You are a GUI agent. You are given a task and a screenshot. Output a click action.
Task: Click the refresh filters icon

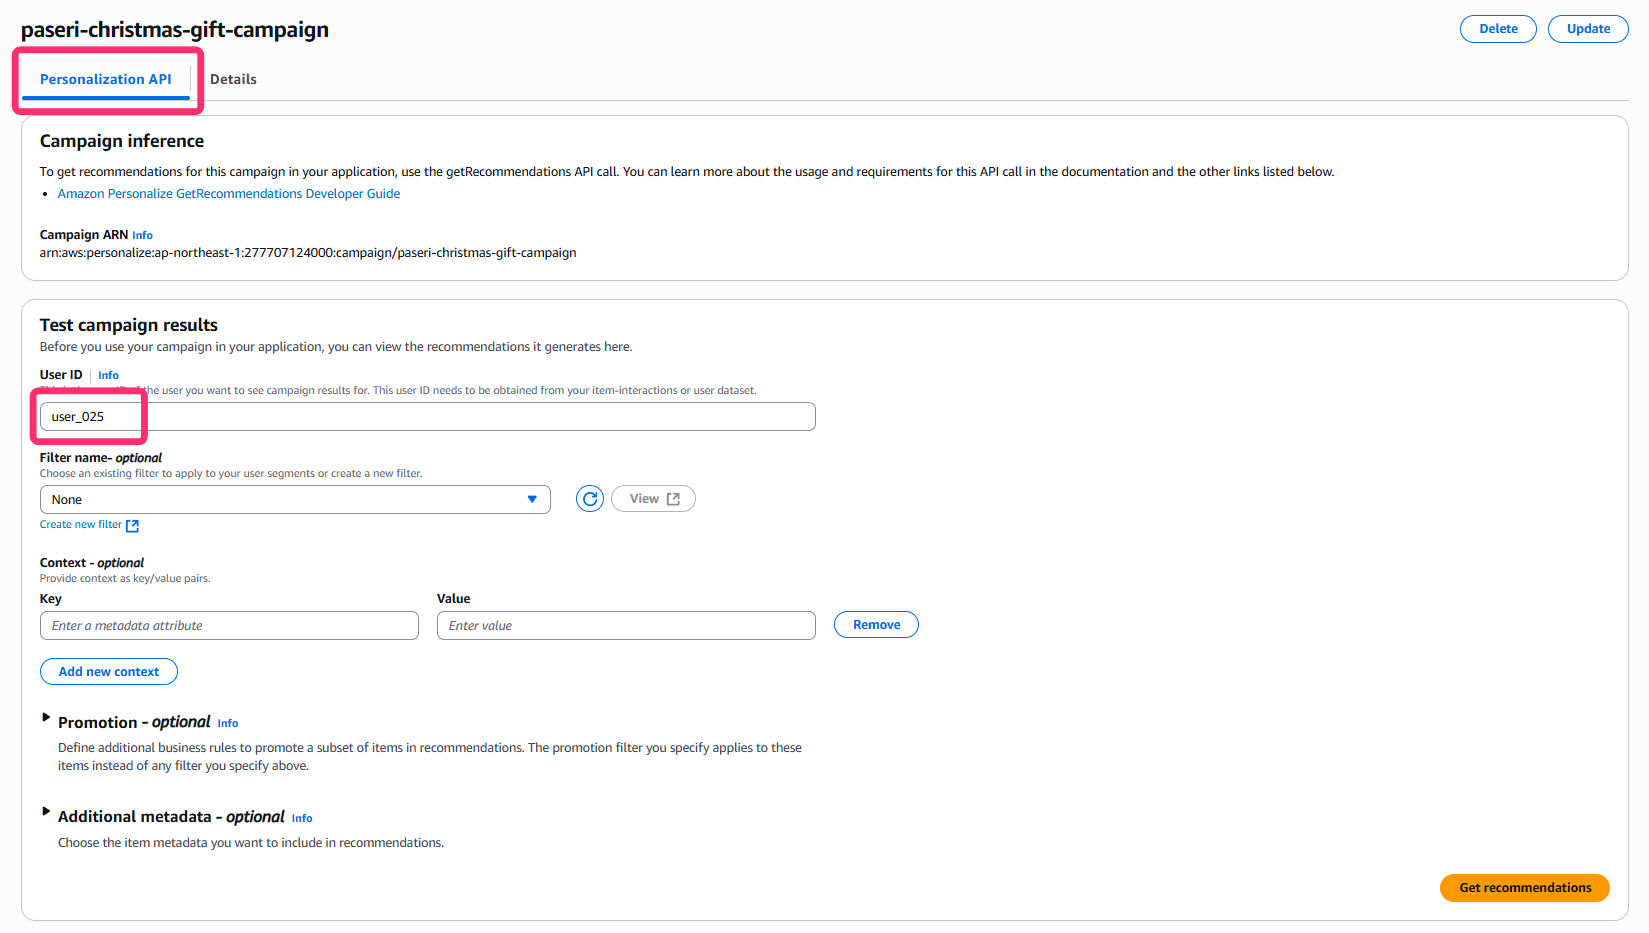click(590, 499)
